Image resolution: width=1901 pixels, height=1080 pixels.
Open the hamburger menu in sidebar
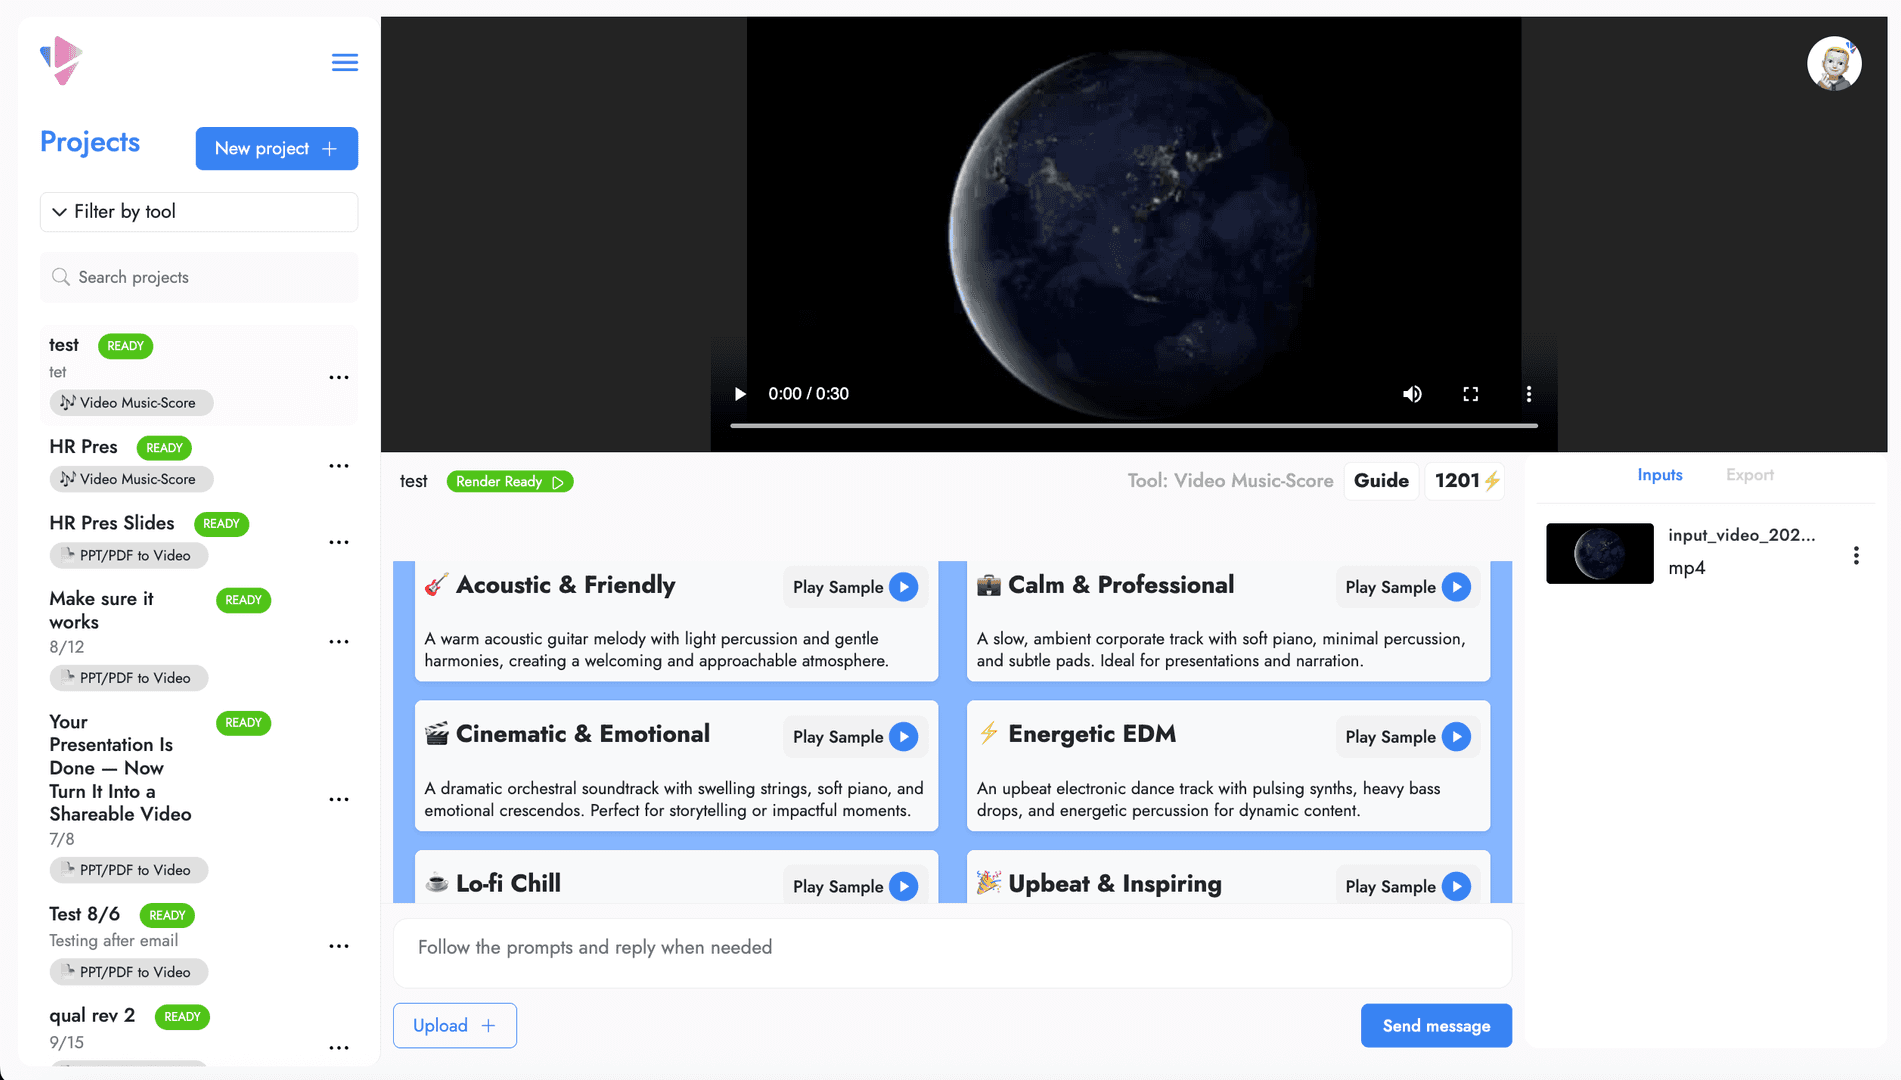click(x=344, y=62)
